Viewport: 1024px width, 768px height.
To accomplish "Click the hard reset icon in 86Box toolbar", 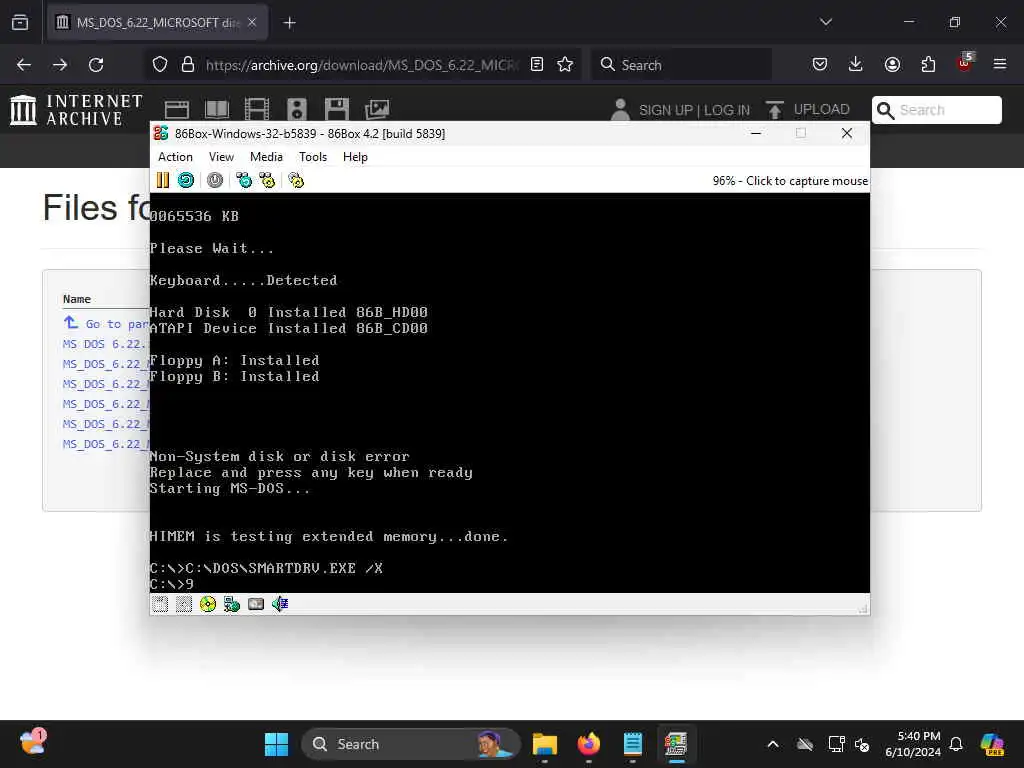I will click(x=186, y=180).
